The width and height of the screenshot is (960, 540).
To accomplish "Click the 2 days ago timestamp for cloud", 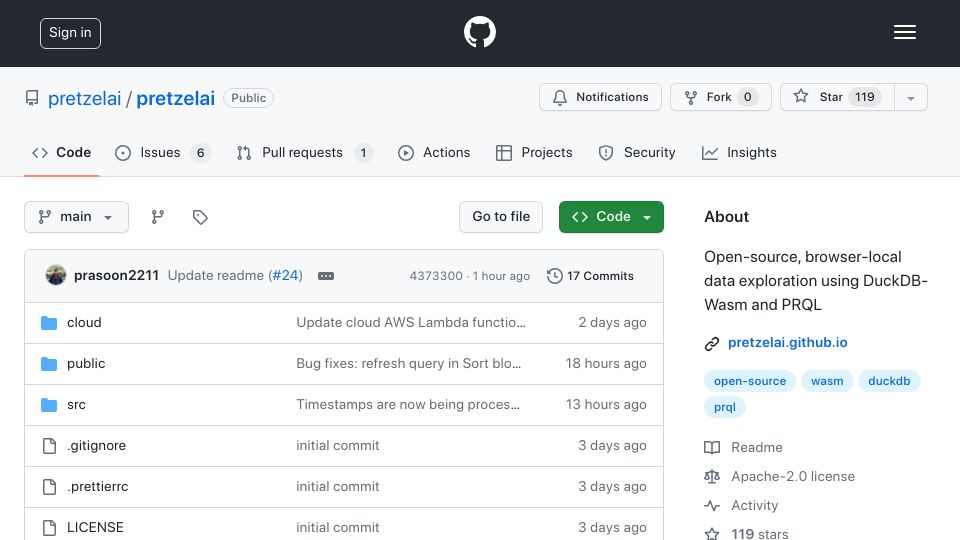I will [x=612, y=323].
